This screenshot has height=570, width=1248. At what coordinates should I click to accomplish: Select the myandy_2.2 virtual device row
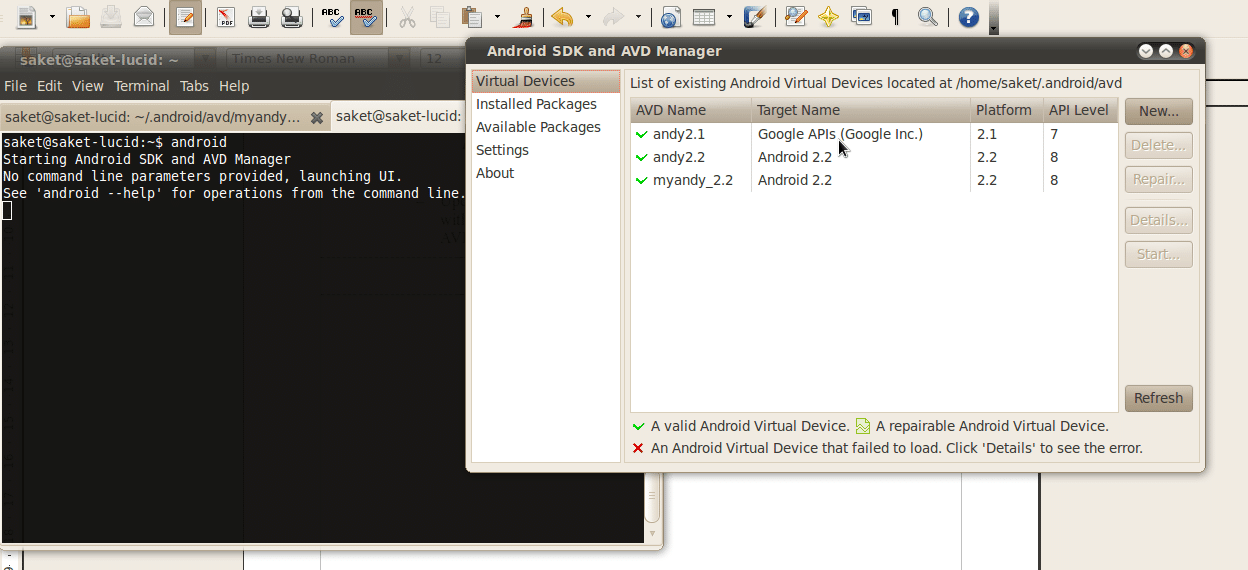692,180
